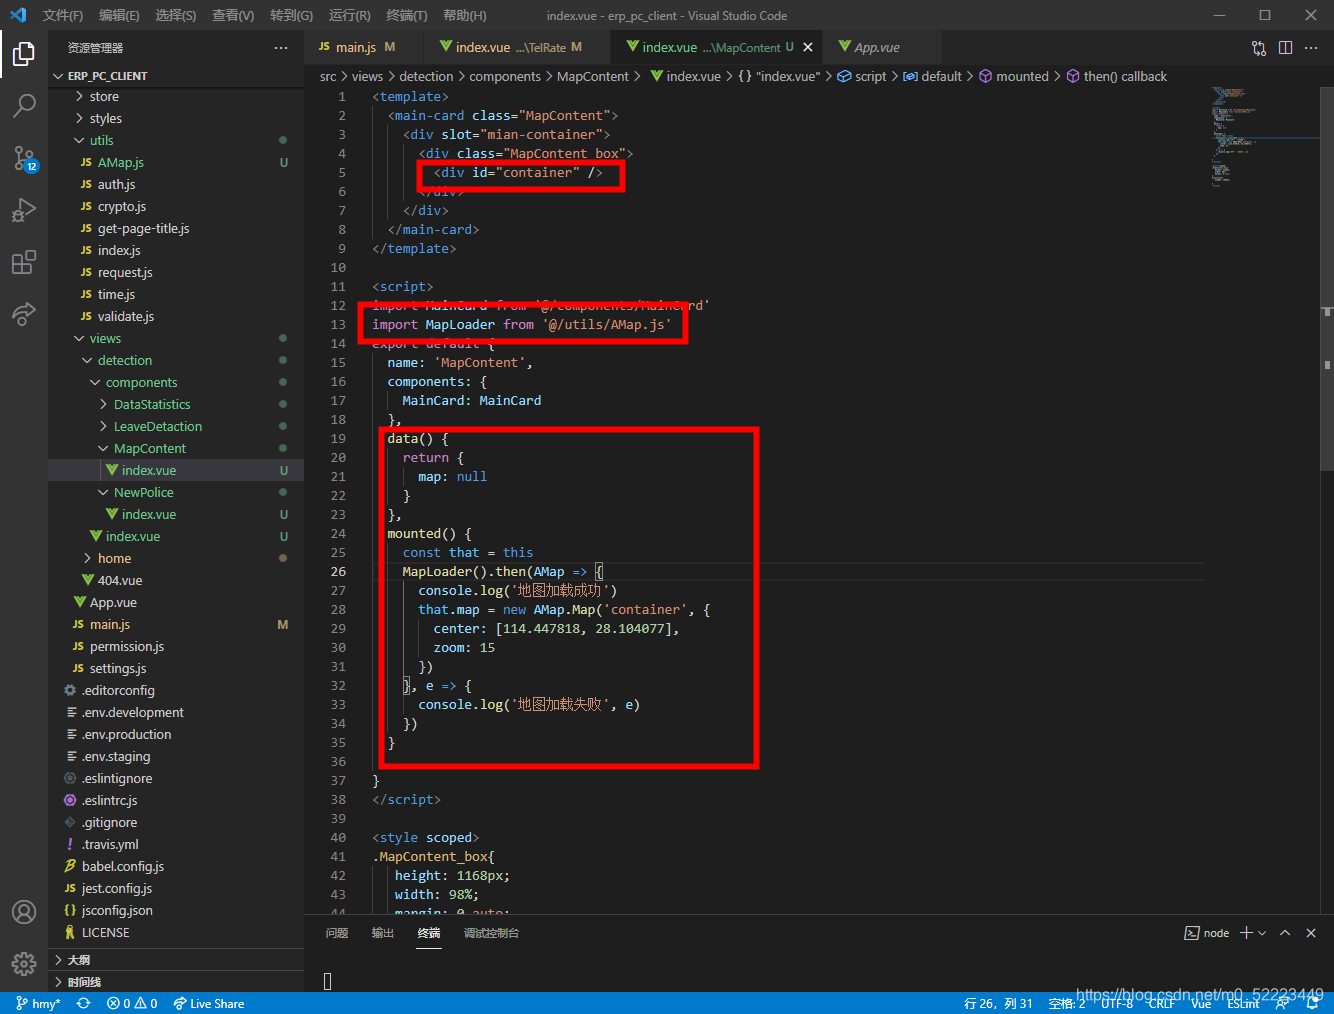The height and width of the screenshot is (1014, 1334).
Task: Open request.js in the explorer
Action: tap(125, 273)
